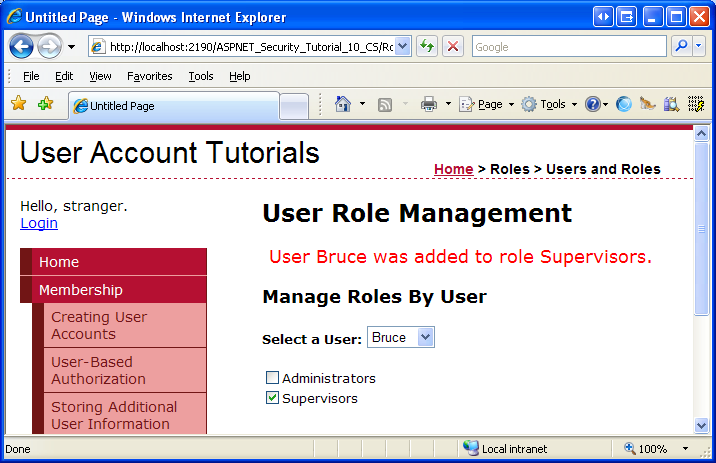Click Add to Favorites star-plus icon

[x=45, y=104]
